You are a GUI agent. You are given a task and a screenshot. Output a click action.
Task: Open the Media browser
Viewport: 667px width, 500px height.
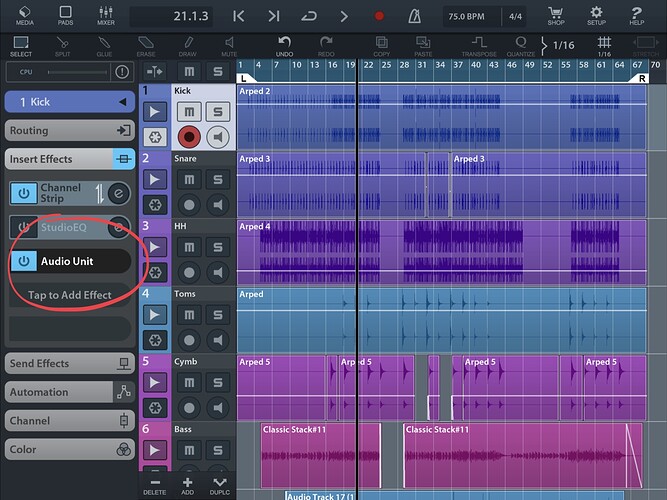coord(25,15)
